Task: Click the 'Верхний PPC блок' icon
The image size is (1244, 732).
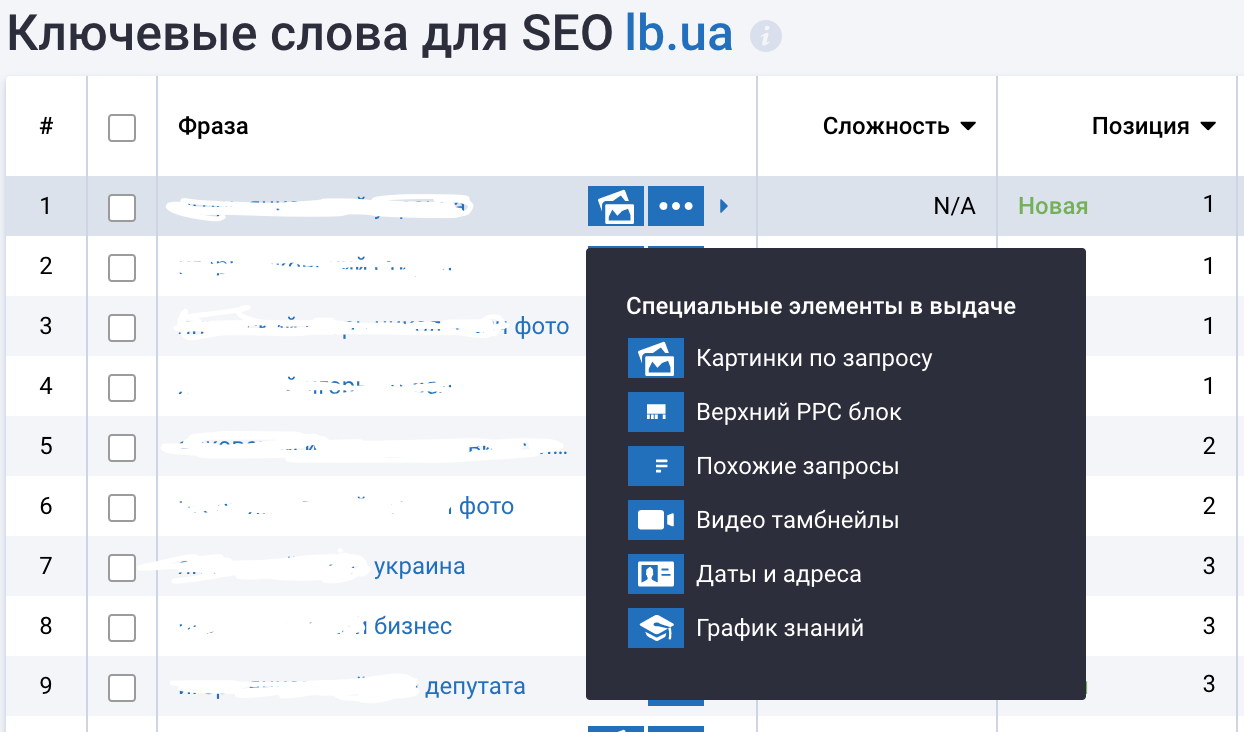Action: pyautogui.click(x=656, y=412)
